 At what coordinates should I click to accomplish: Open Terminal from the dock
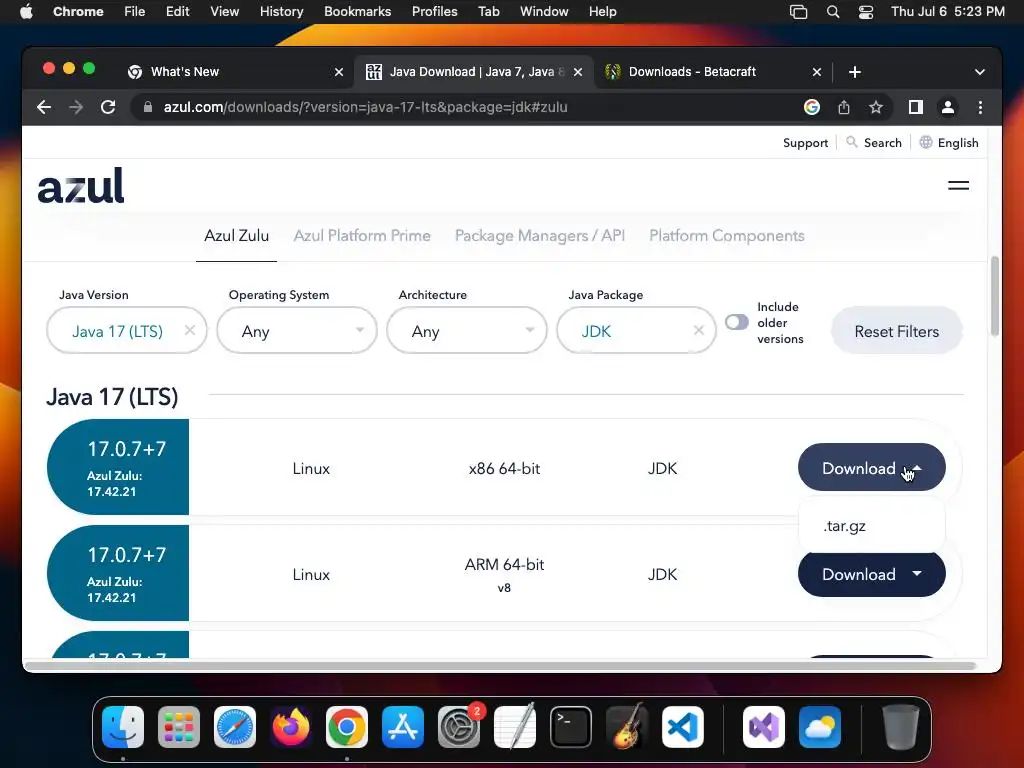571,727
